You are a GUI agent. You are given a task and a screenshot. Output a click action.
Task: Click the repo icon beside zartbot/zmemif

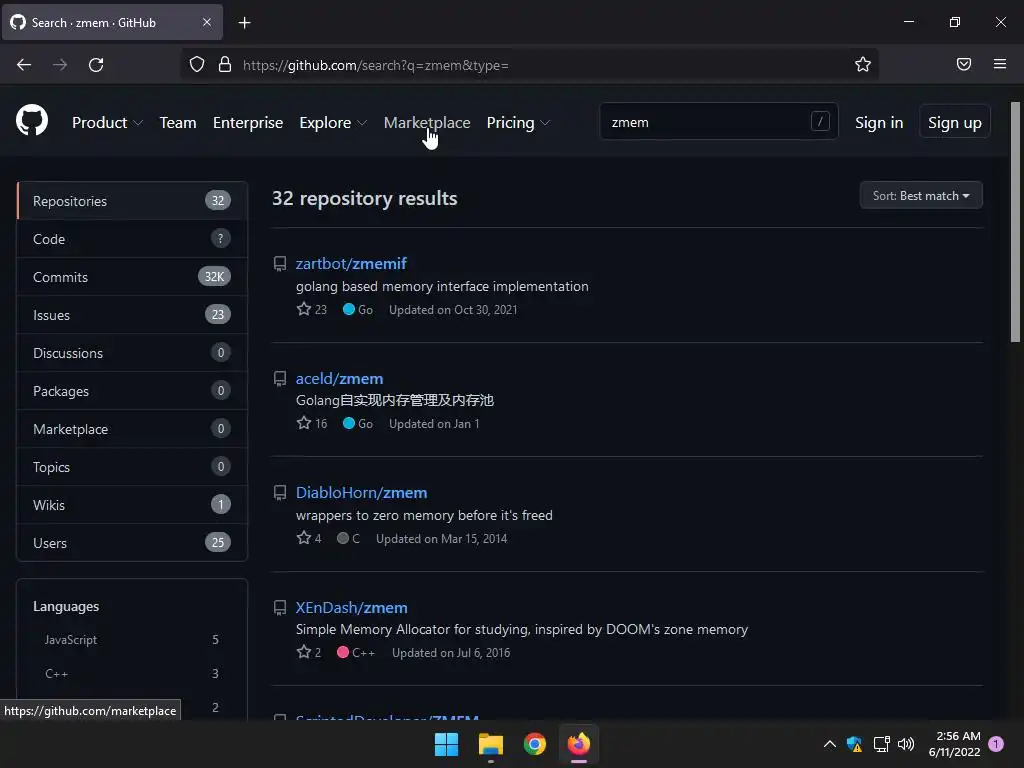point(280,264)
